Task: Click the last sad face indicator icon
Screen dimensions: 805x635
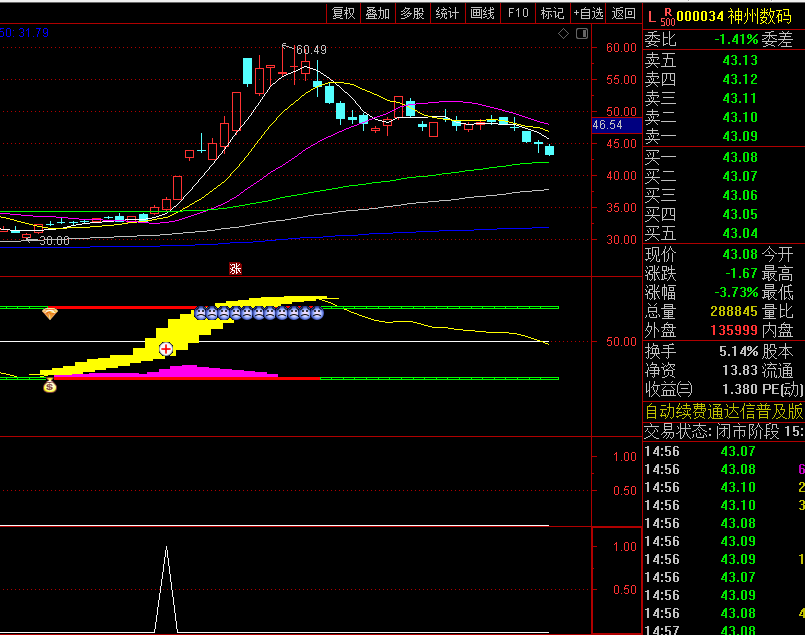Action: 317,313
